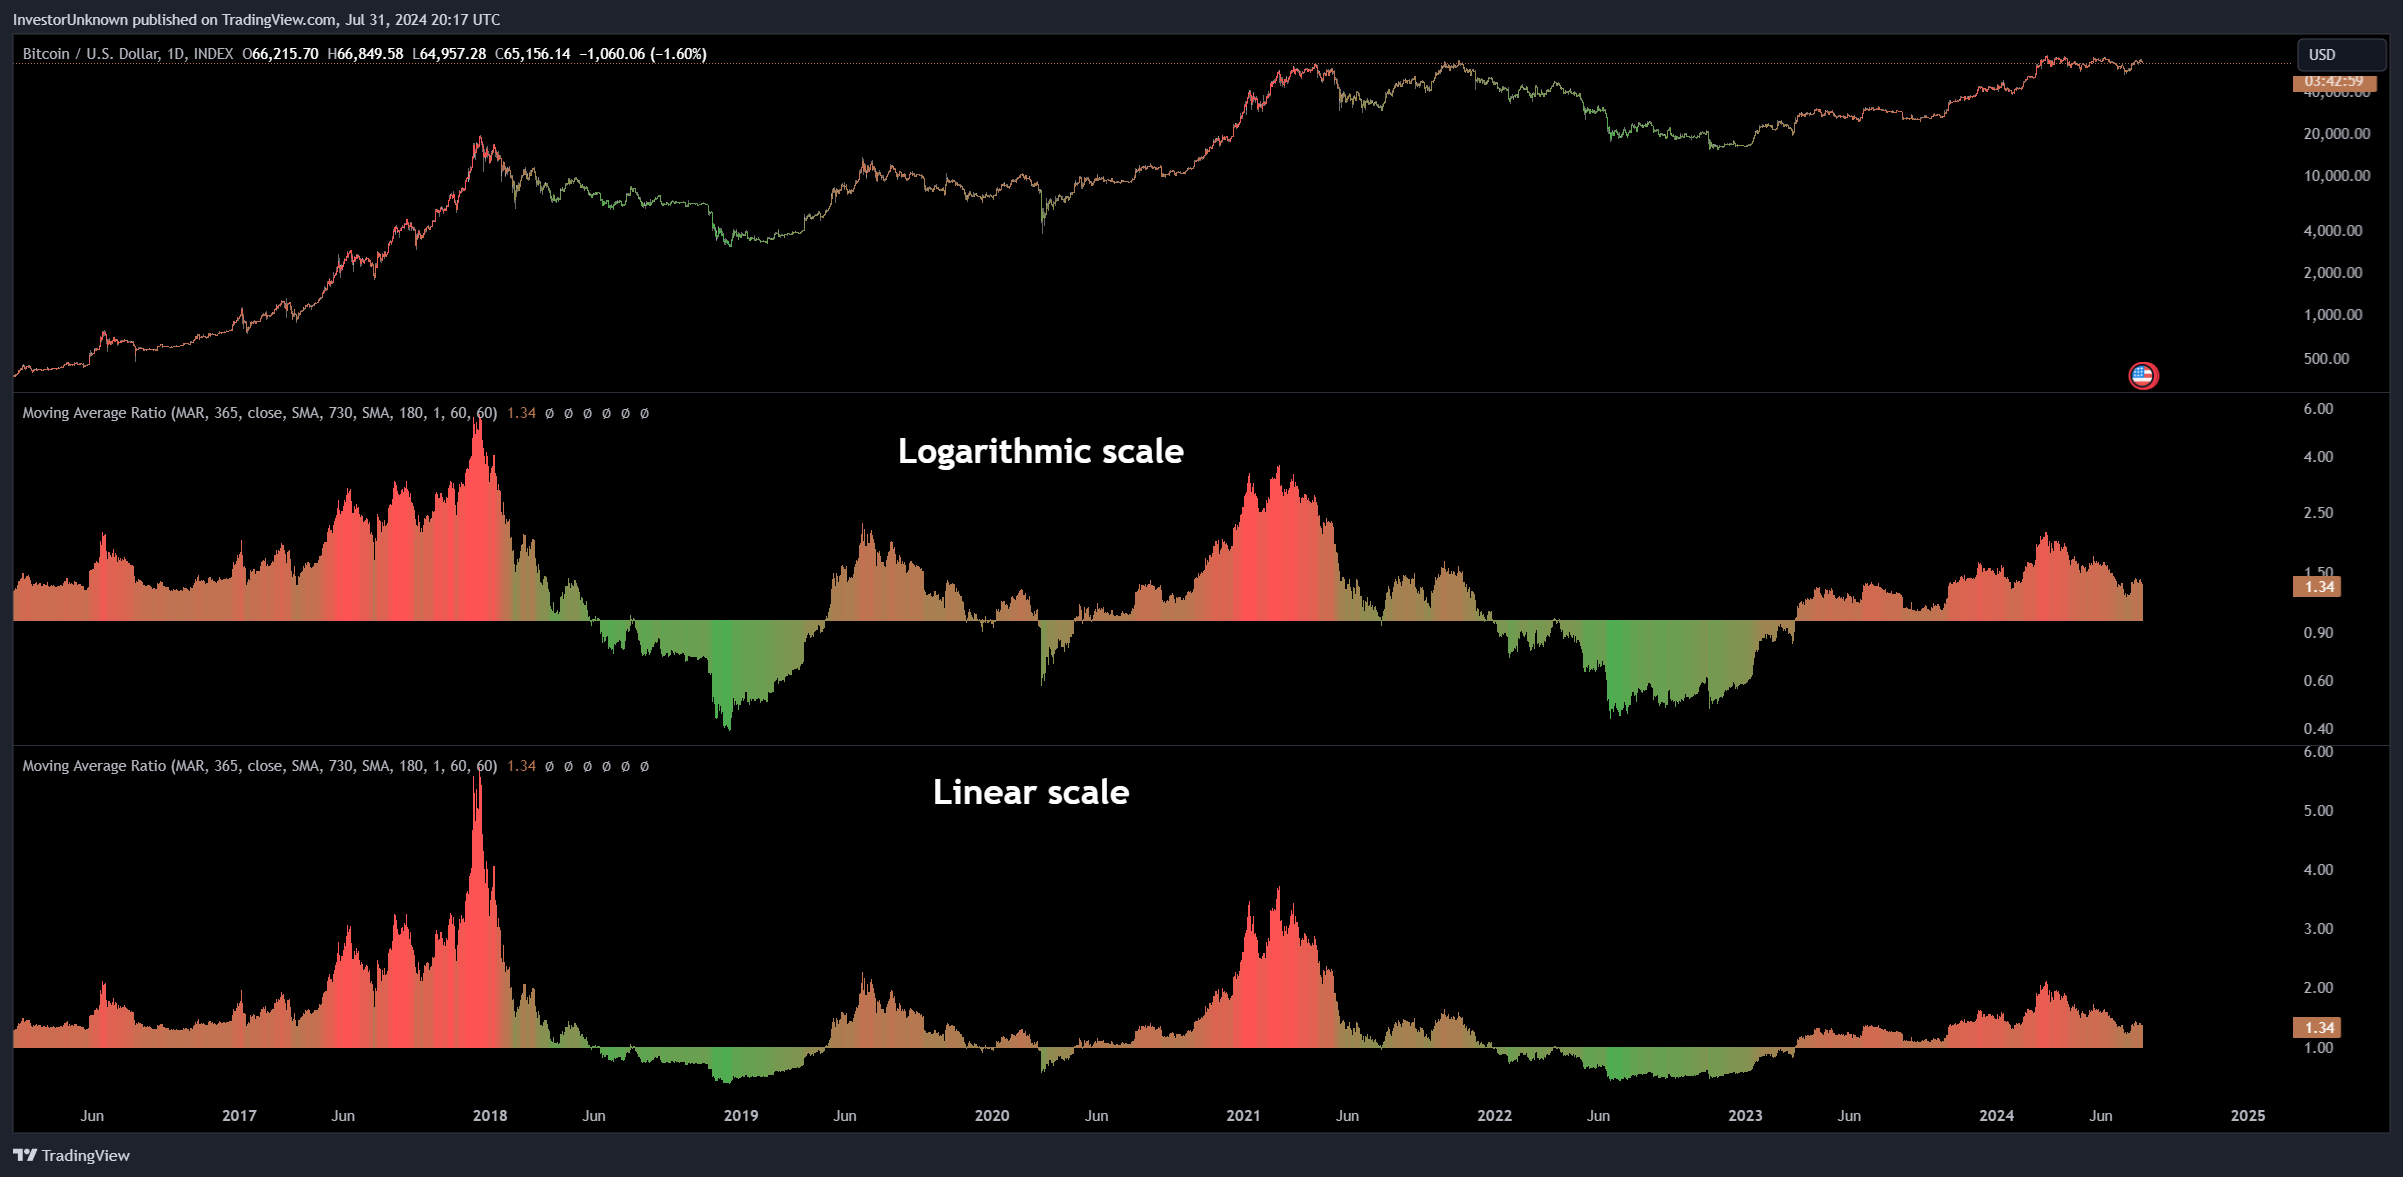2403x1177 pixels.
Task: Click the close price C65,156.14 value
Action: tap(533, 54)
